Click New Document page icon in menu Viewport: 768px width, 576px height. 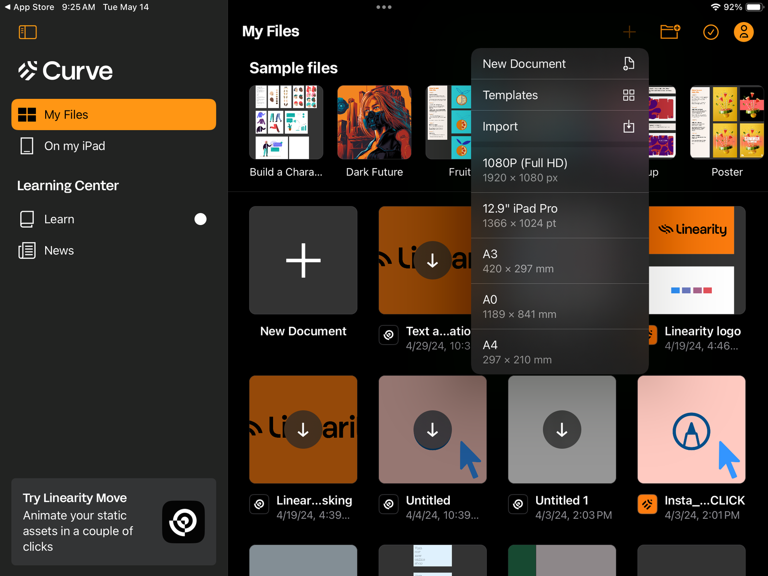pos(628,64)
